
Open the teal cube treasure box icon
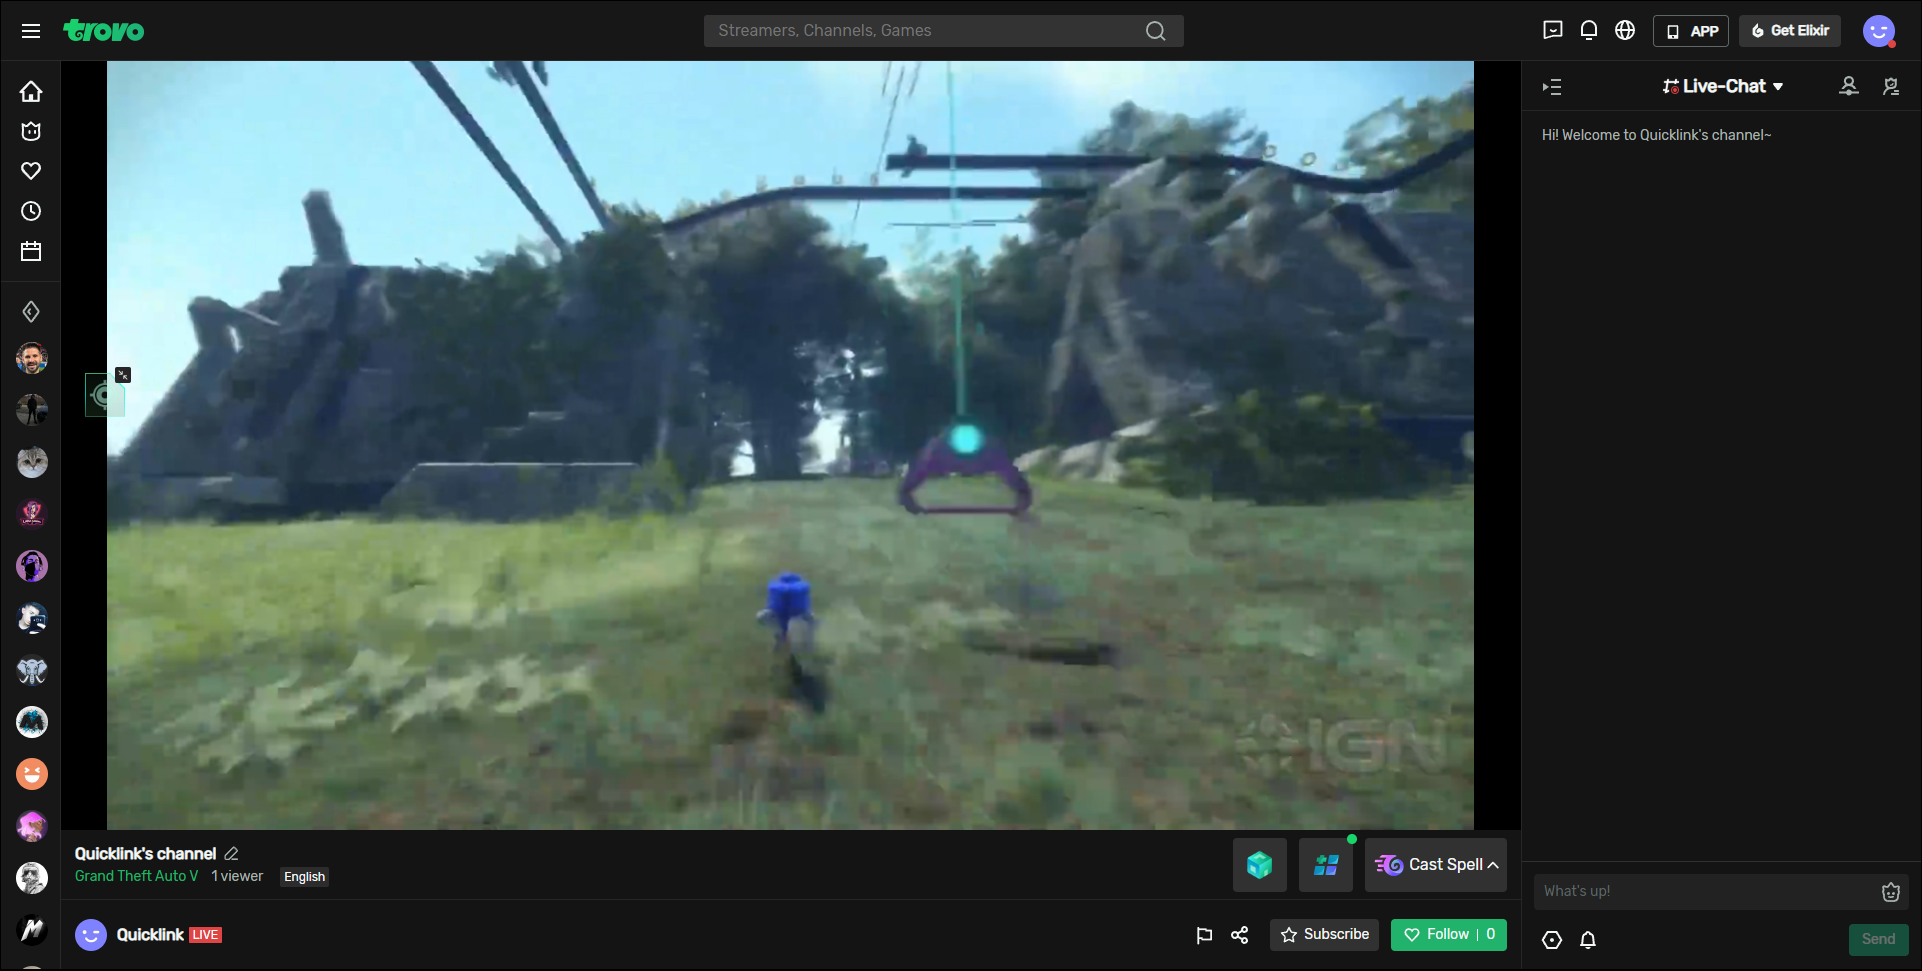[x=1259, y=865]
